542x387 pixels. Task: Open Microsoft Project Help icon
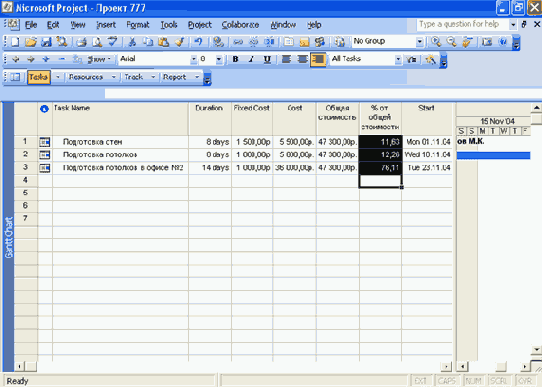[503, 42]
